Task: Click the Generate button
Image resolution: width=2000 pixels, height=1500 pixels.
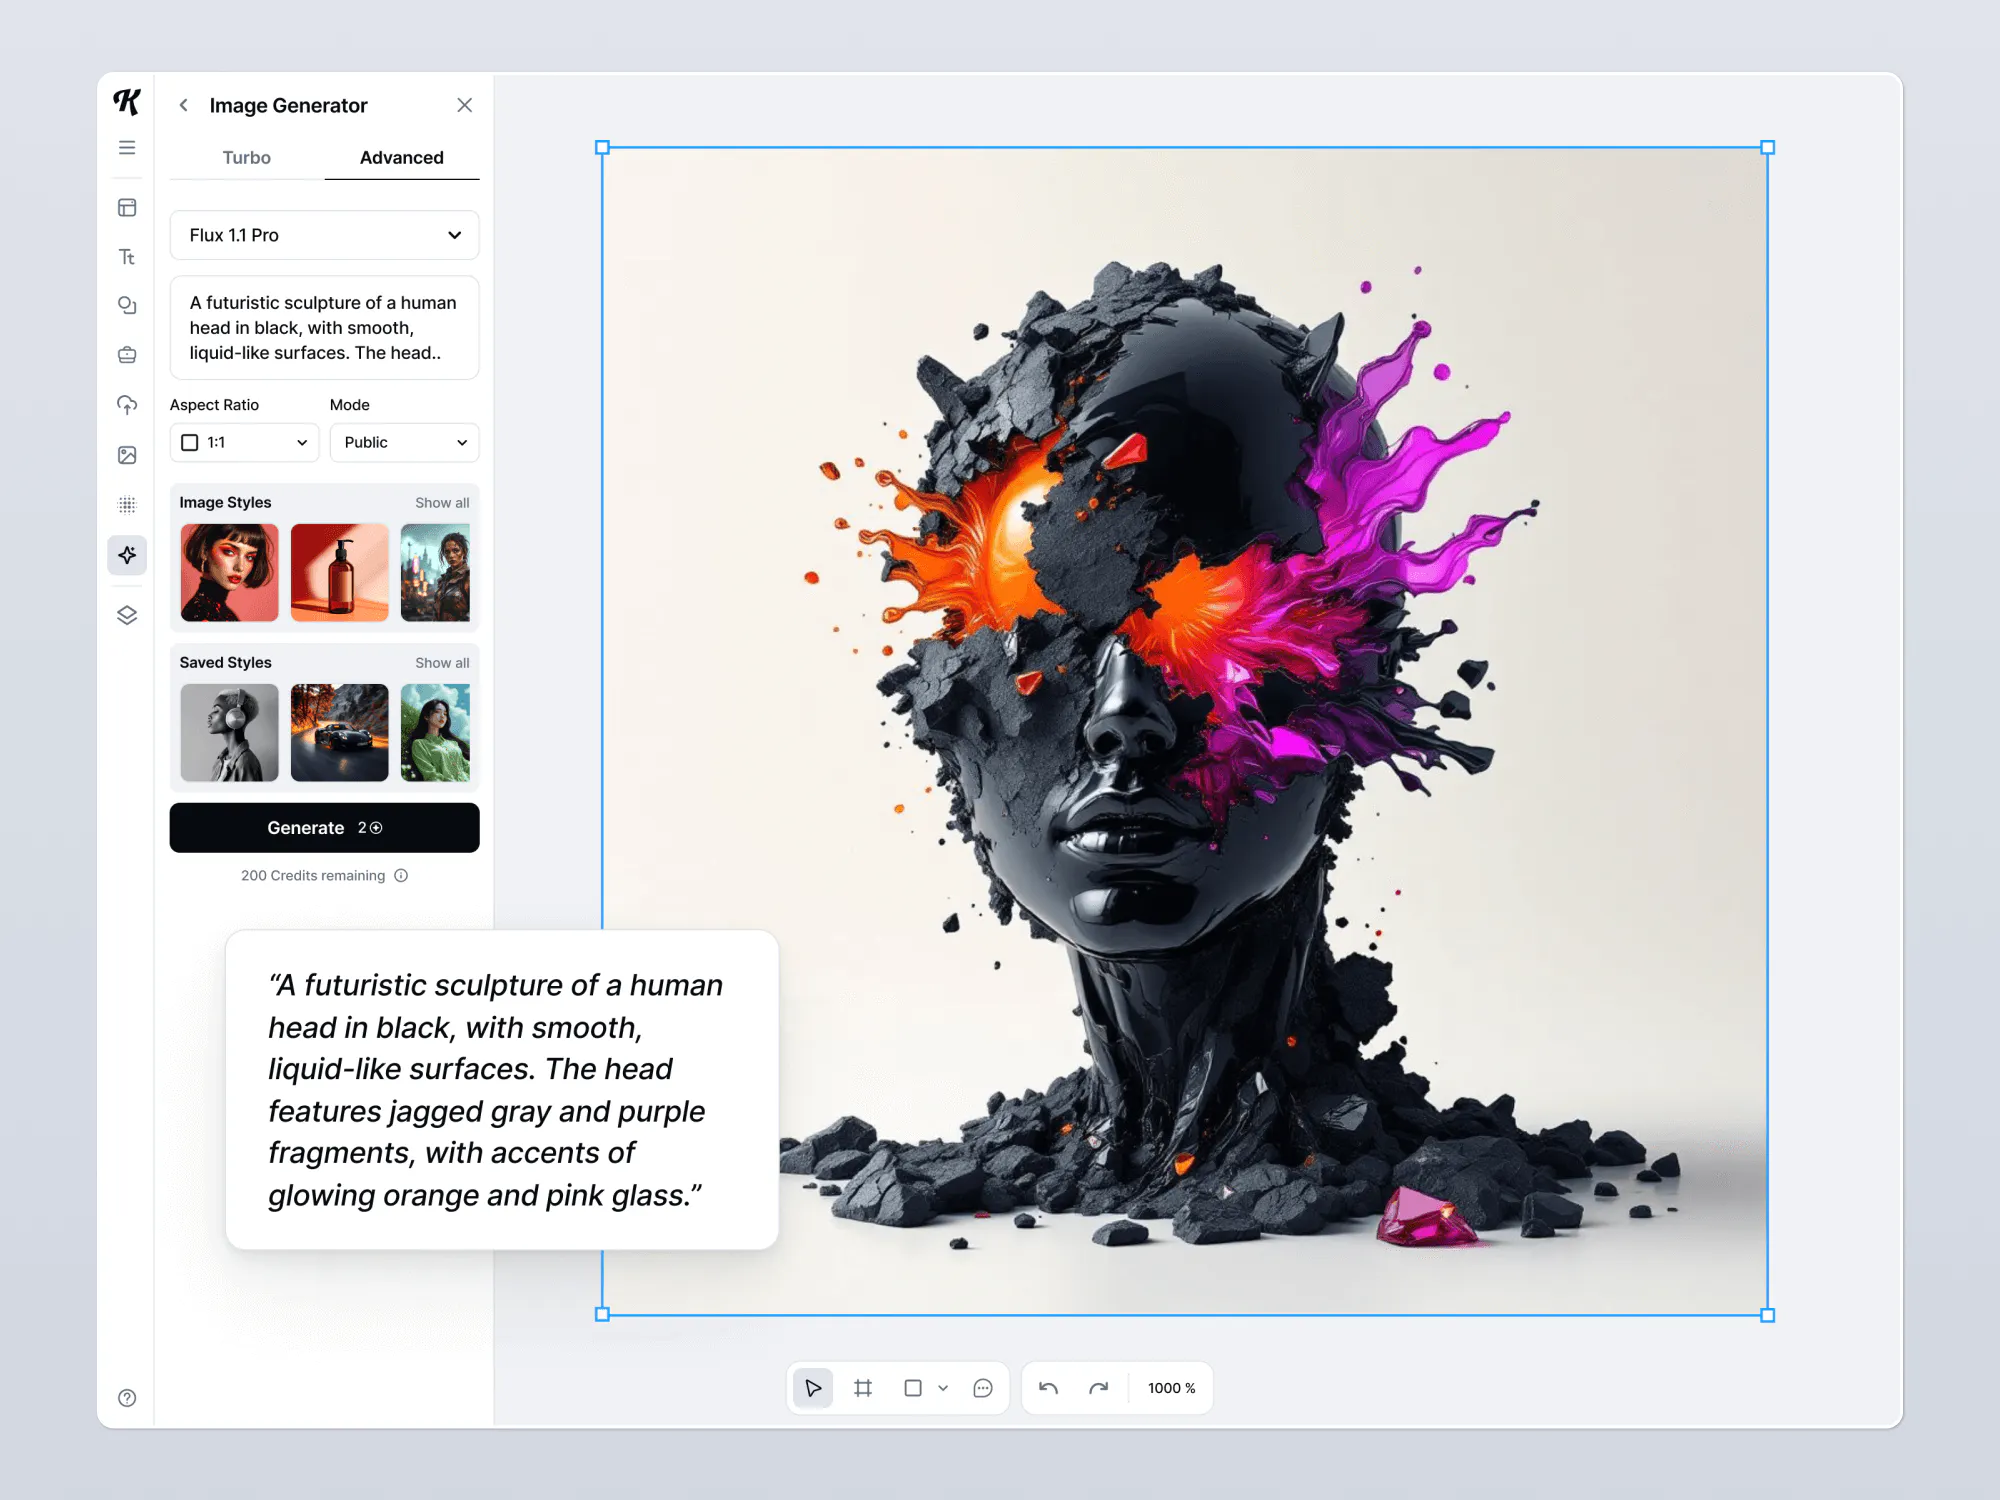Action: click(x=324, y=827)
